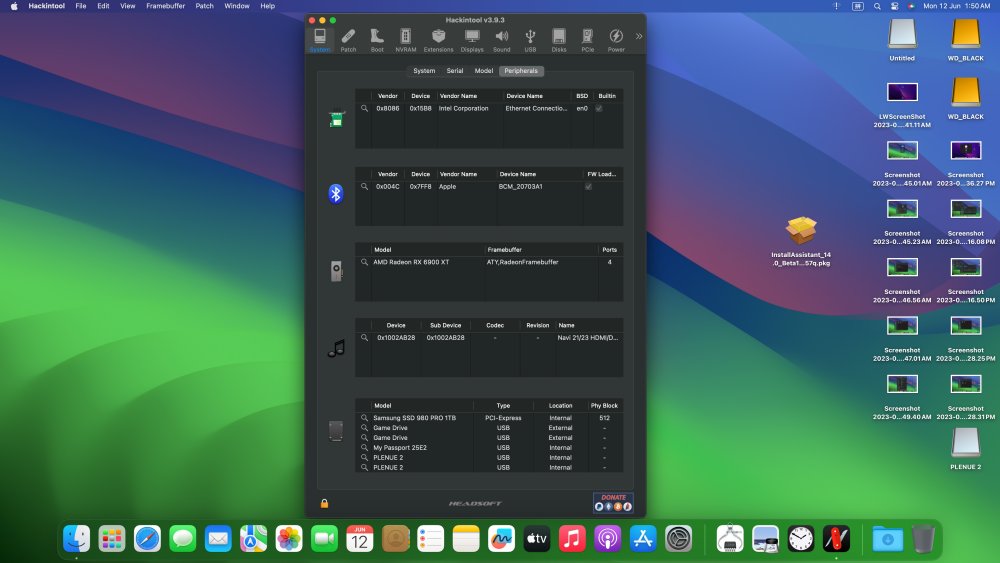Select the Untitled drive on desktop
The width and height of the screenshot is (1000, 563).
(902, 40)
